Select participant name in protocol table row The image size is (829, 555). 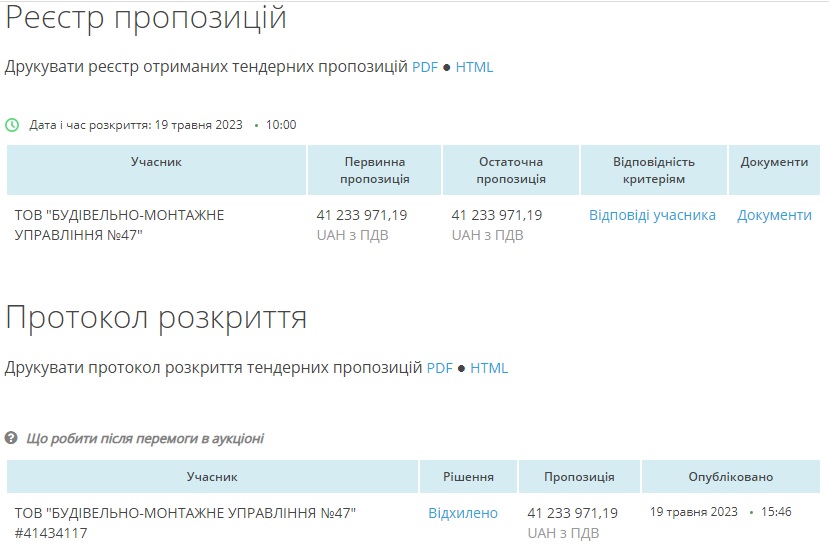(x=185, y=513)
